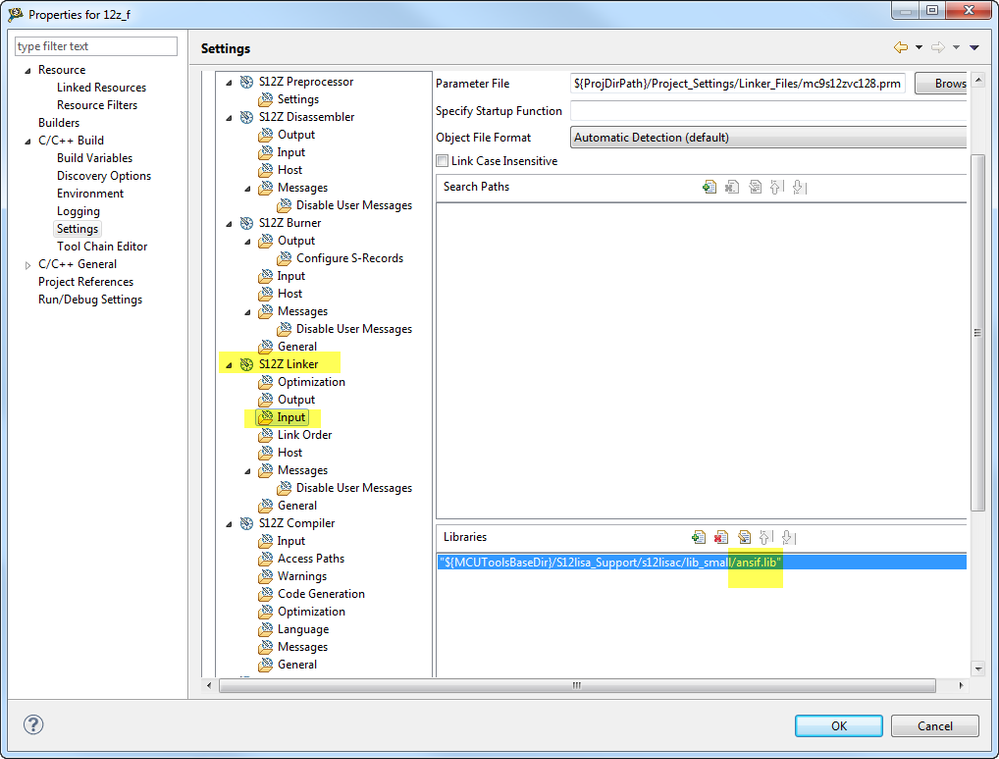Collapse Messages under S12Z Linker

coord(248,471)
